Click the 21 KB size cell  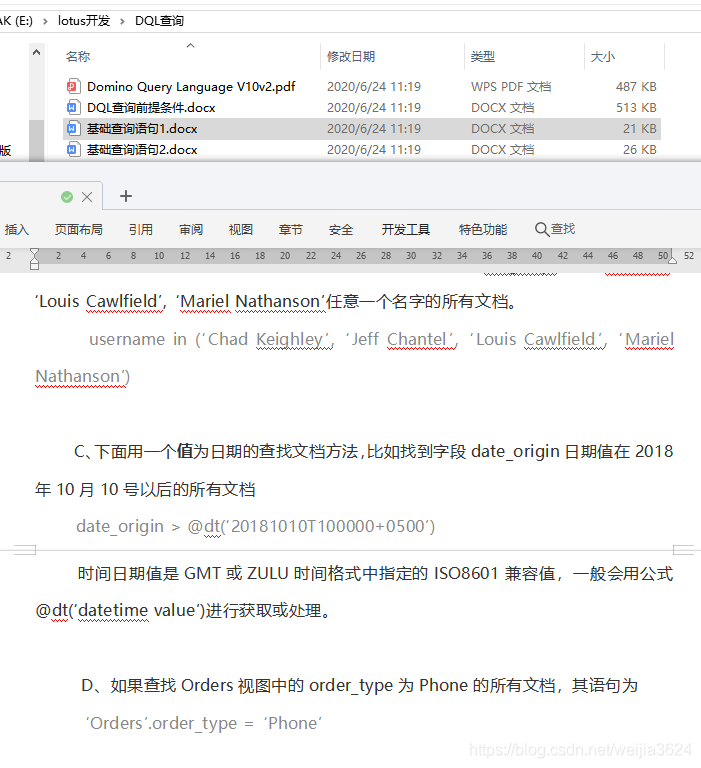(x=639, y=129)
